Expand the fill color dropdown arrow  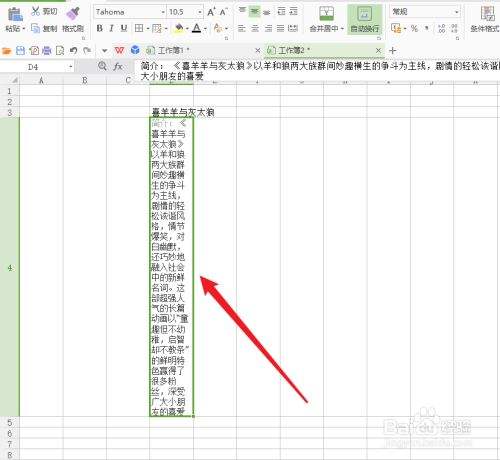(187, 29)
